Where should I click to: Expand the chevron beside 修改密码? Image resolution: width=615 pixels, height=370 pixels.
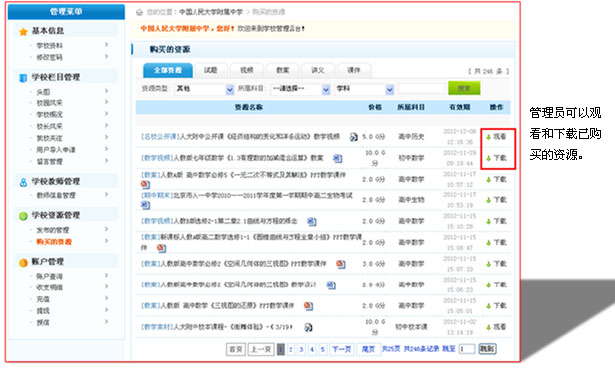coord(106,57)
